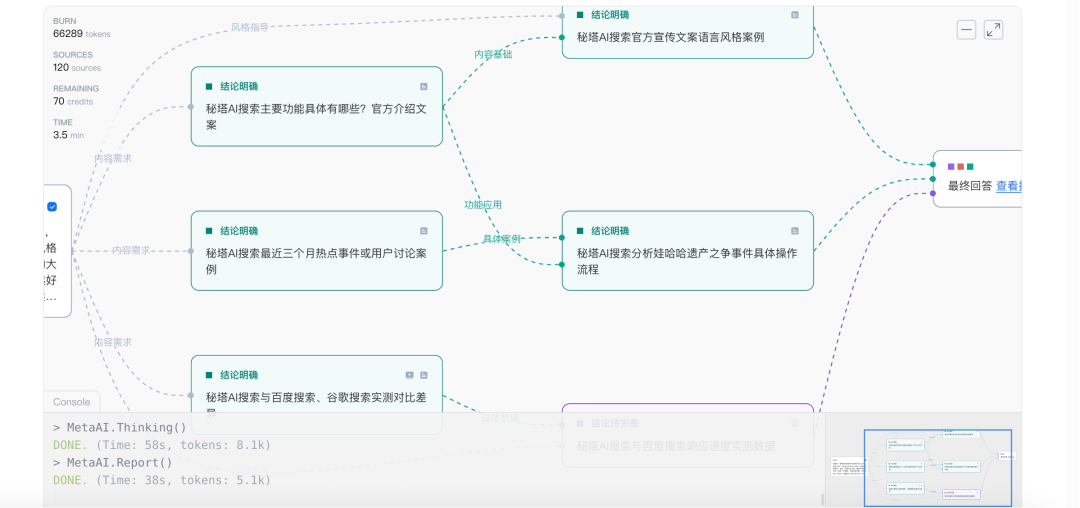Select the 官方宣传文案语言风格案例 node
Viewport: 1080px width, 508px height.
coord(687,32)
